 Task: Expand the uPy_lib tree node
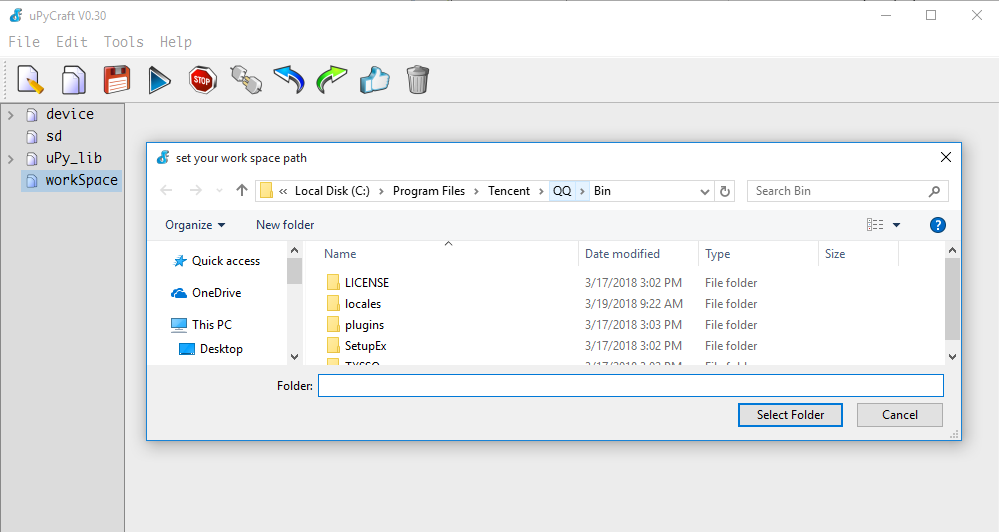click(11, 159)
